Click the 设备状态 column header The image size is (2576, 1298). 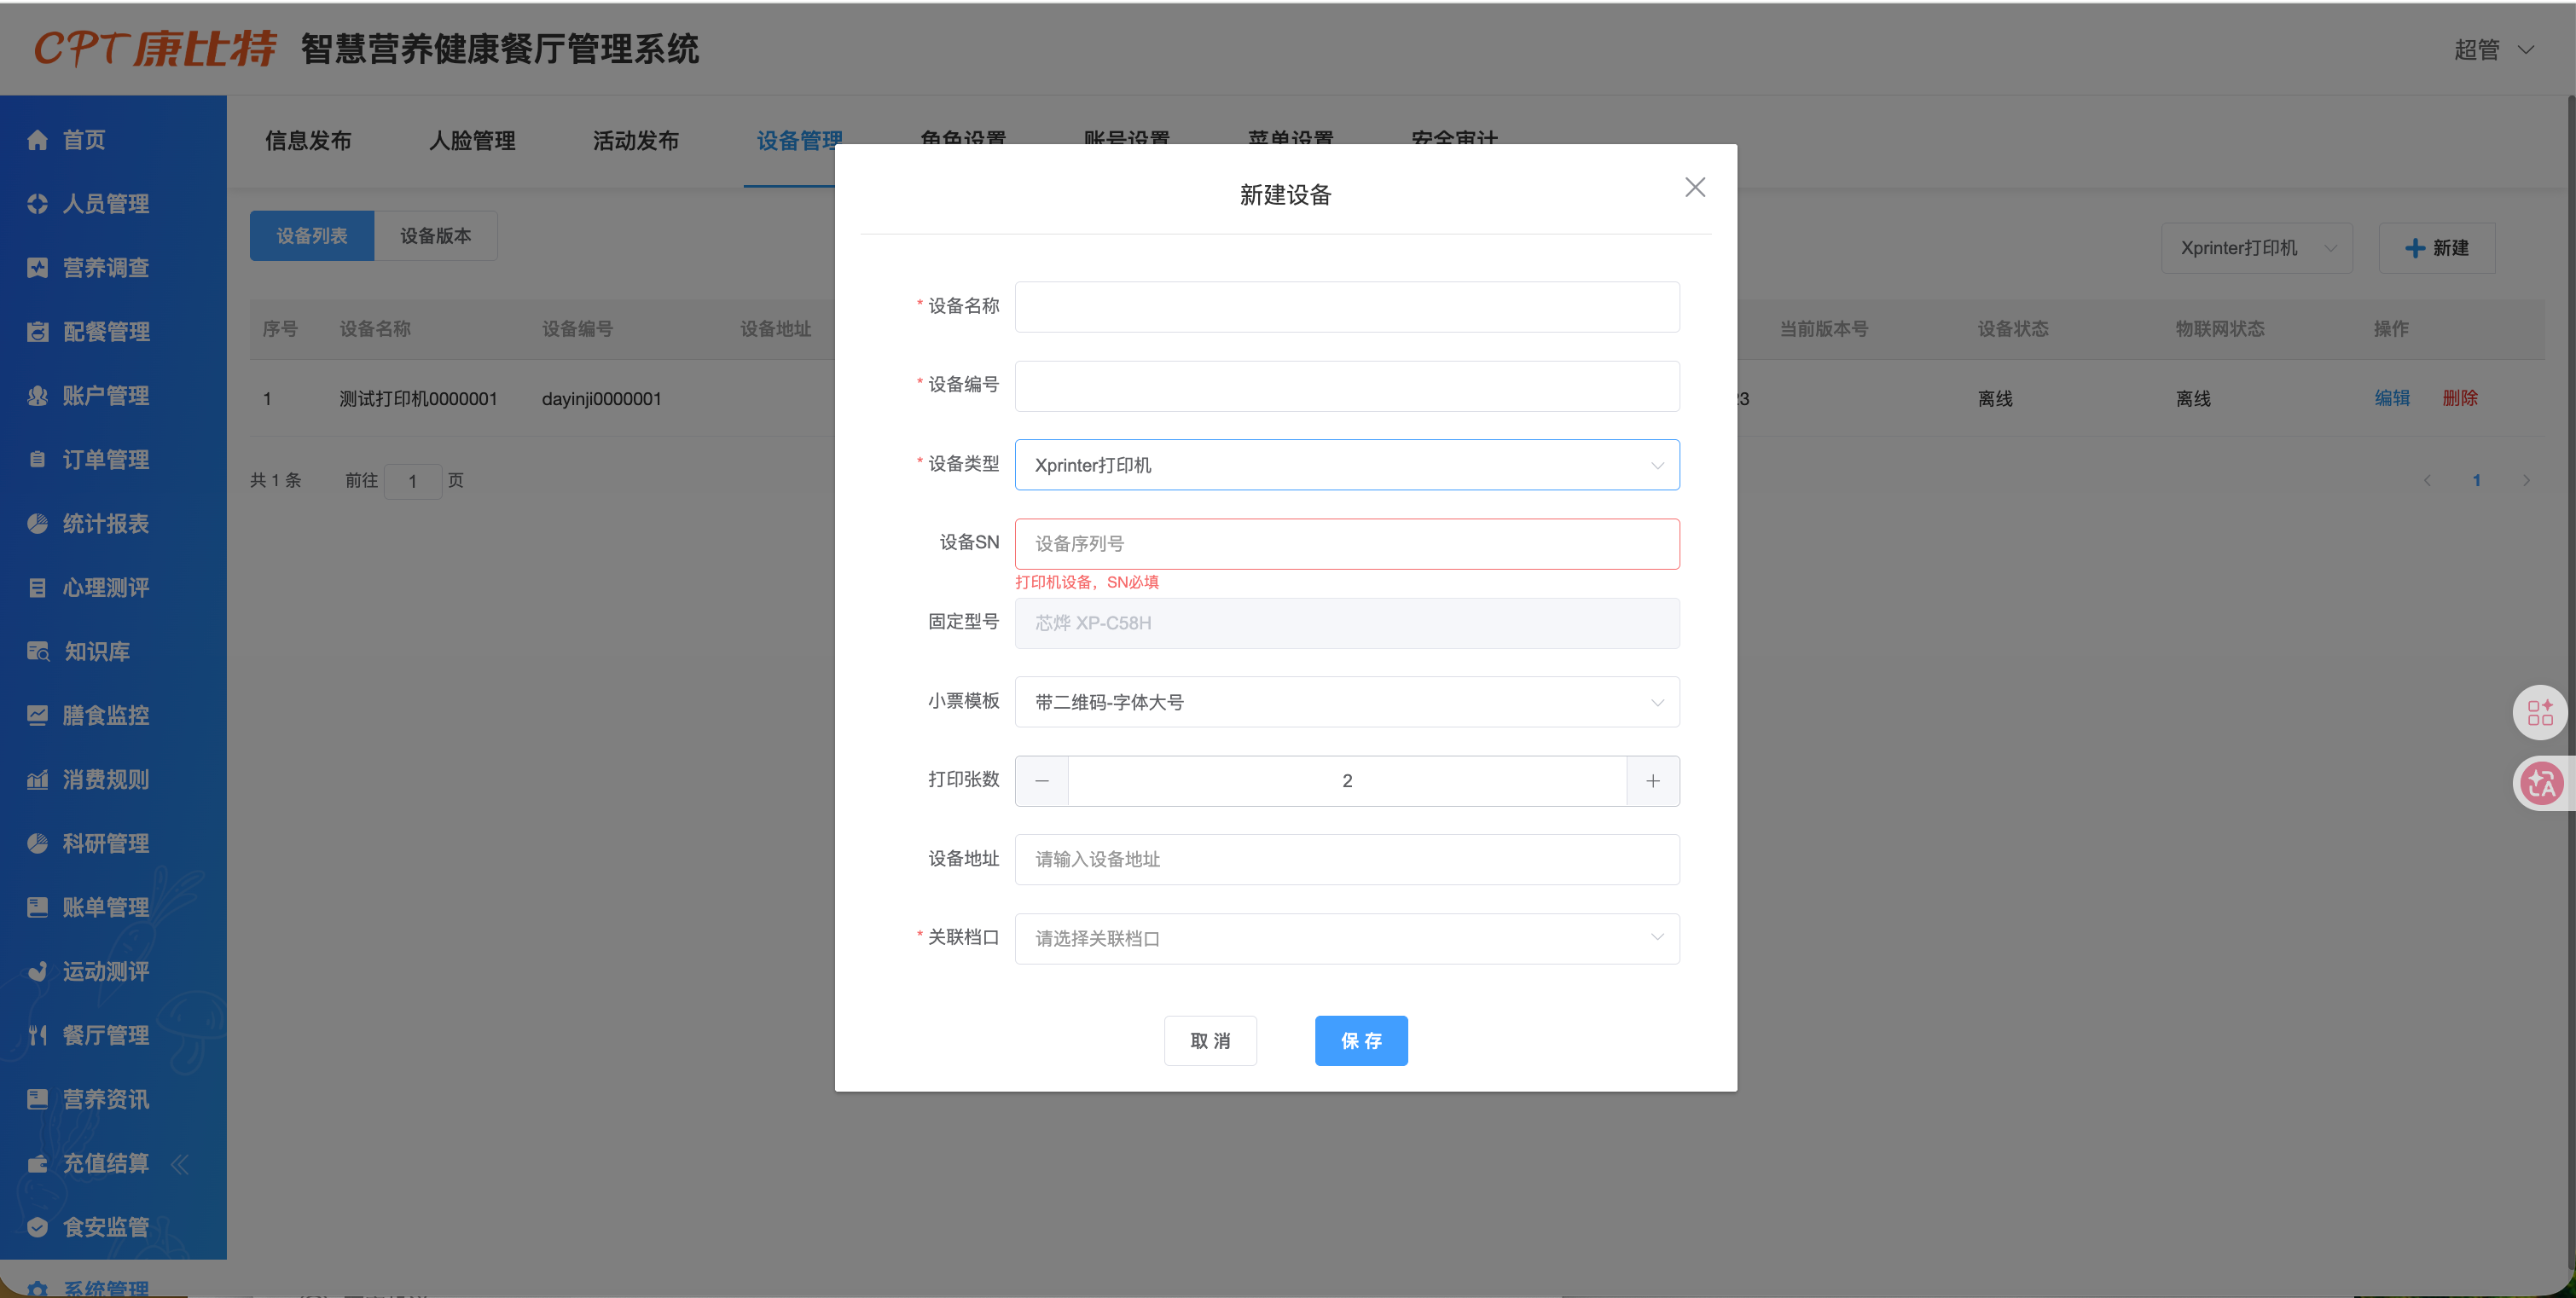click(x=2013, y=329)
